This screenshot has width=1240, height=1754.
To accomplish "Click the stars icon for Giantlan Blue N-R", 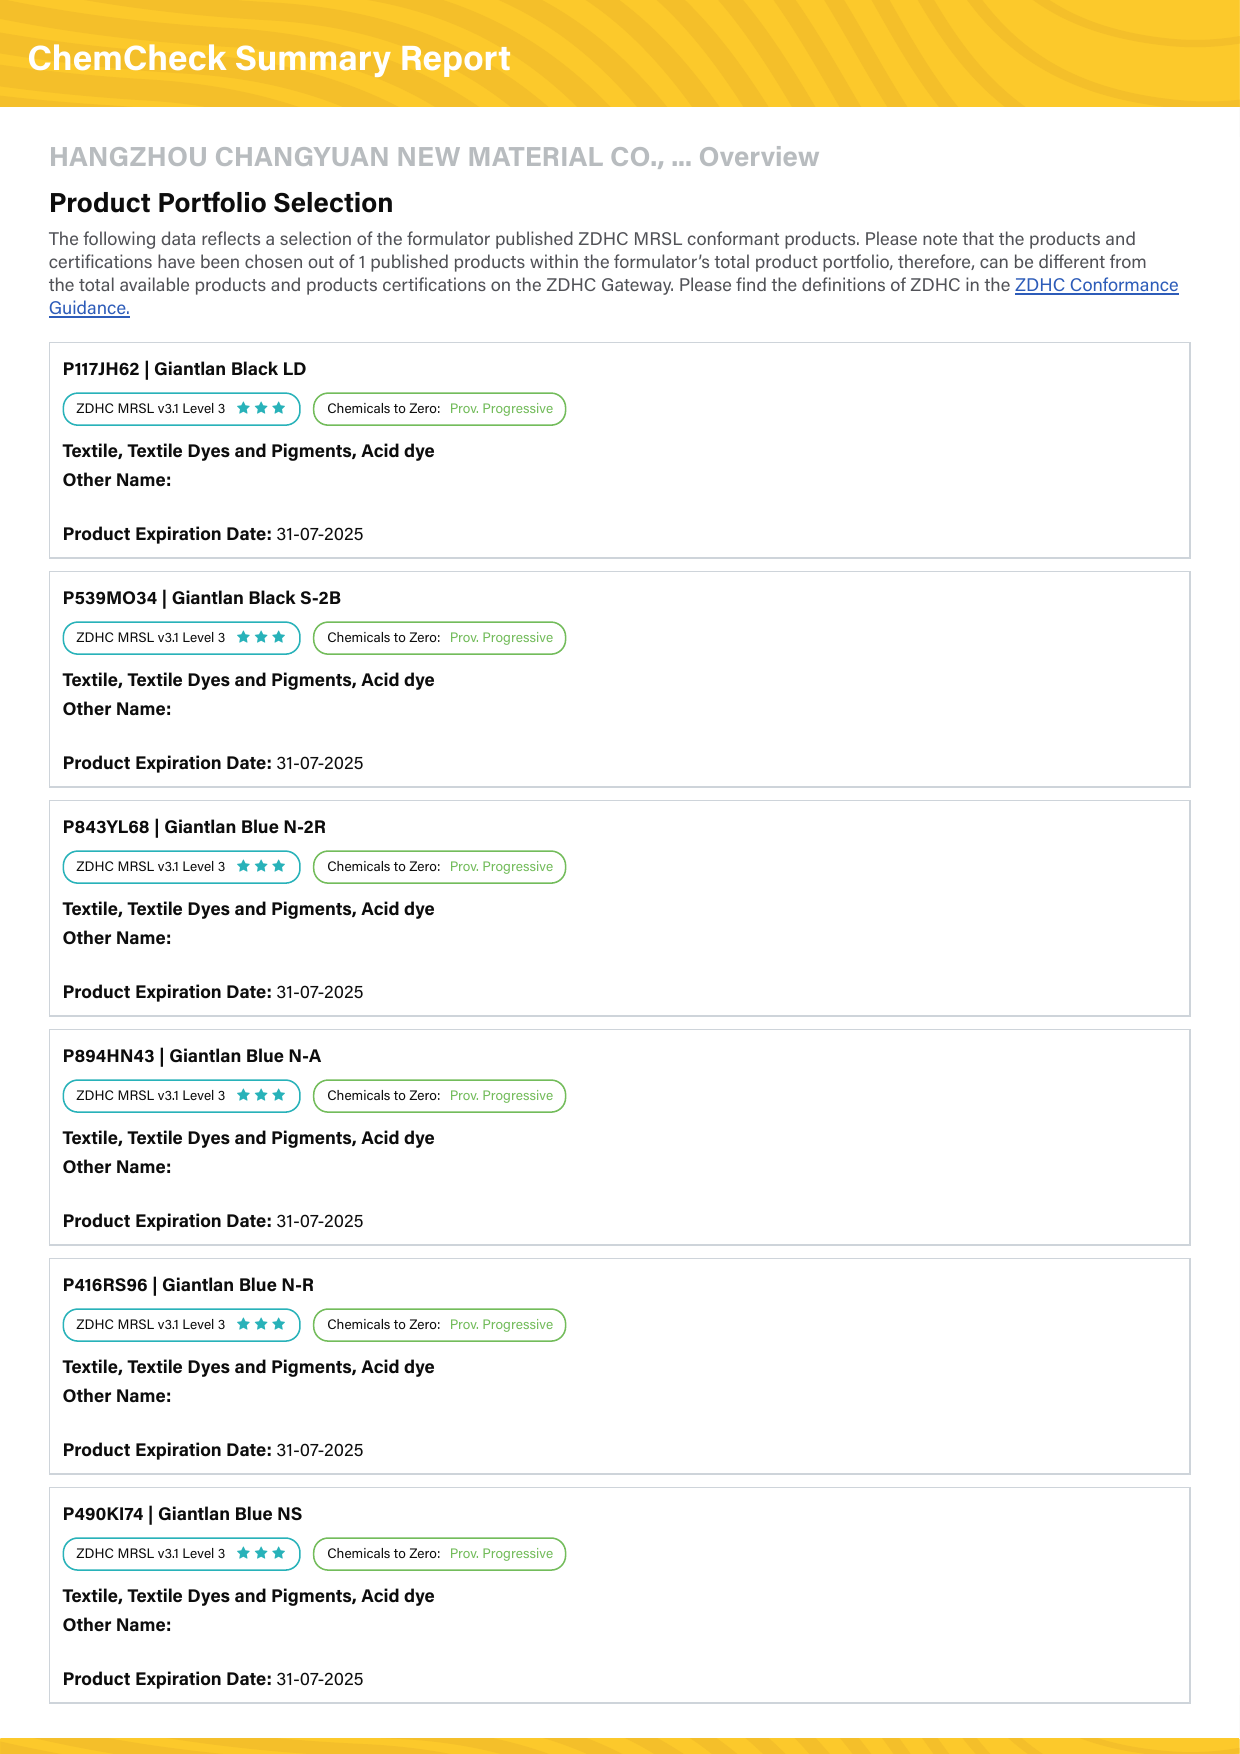I will [x=261, y=1324].
